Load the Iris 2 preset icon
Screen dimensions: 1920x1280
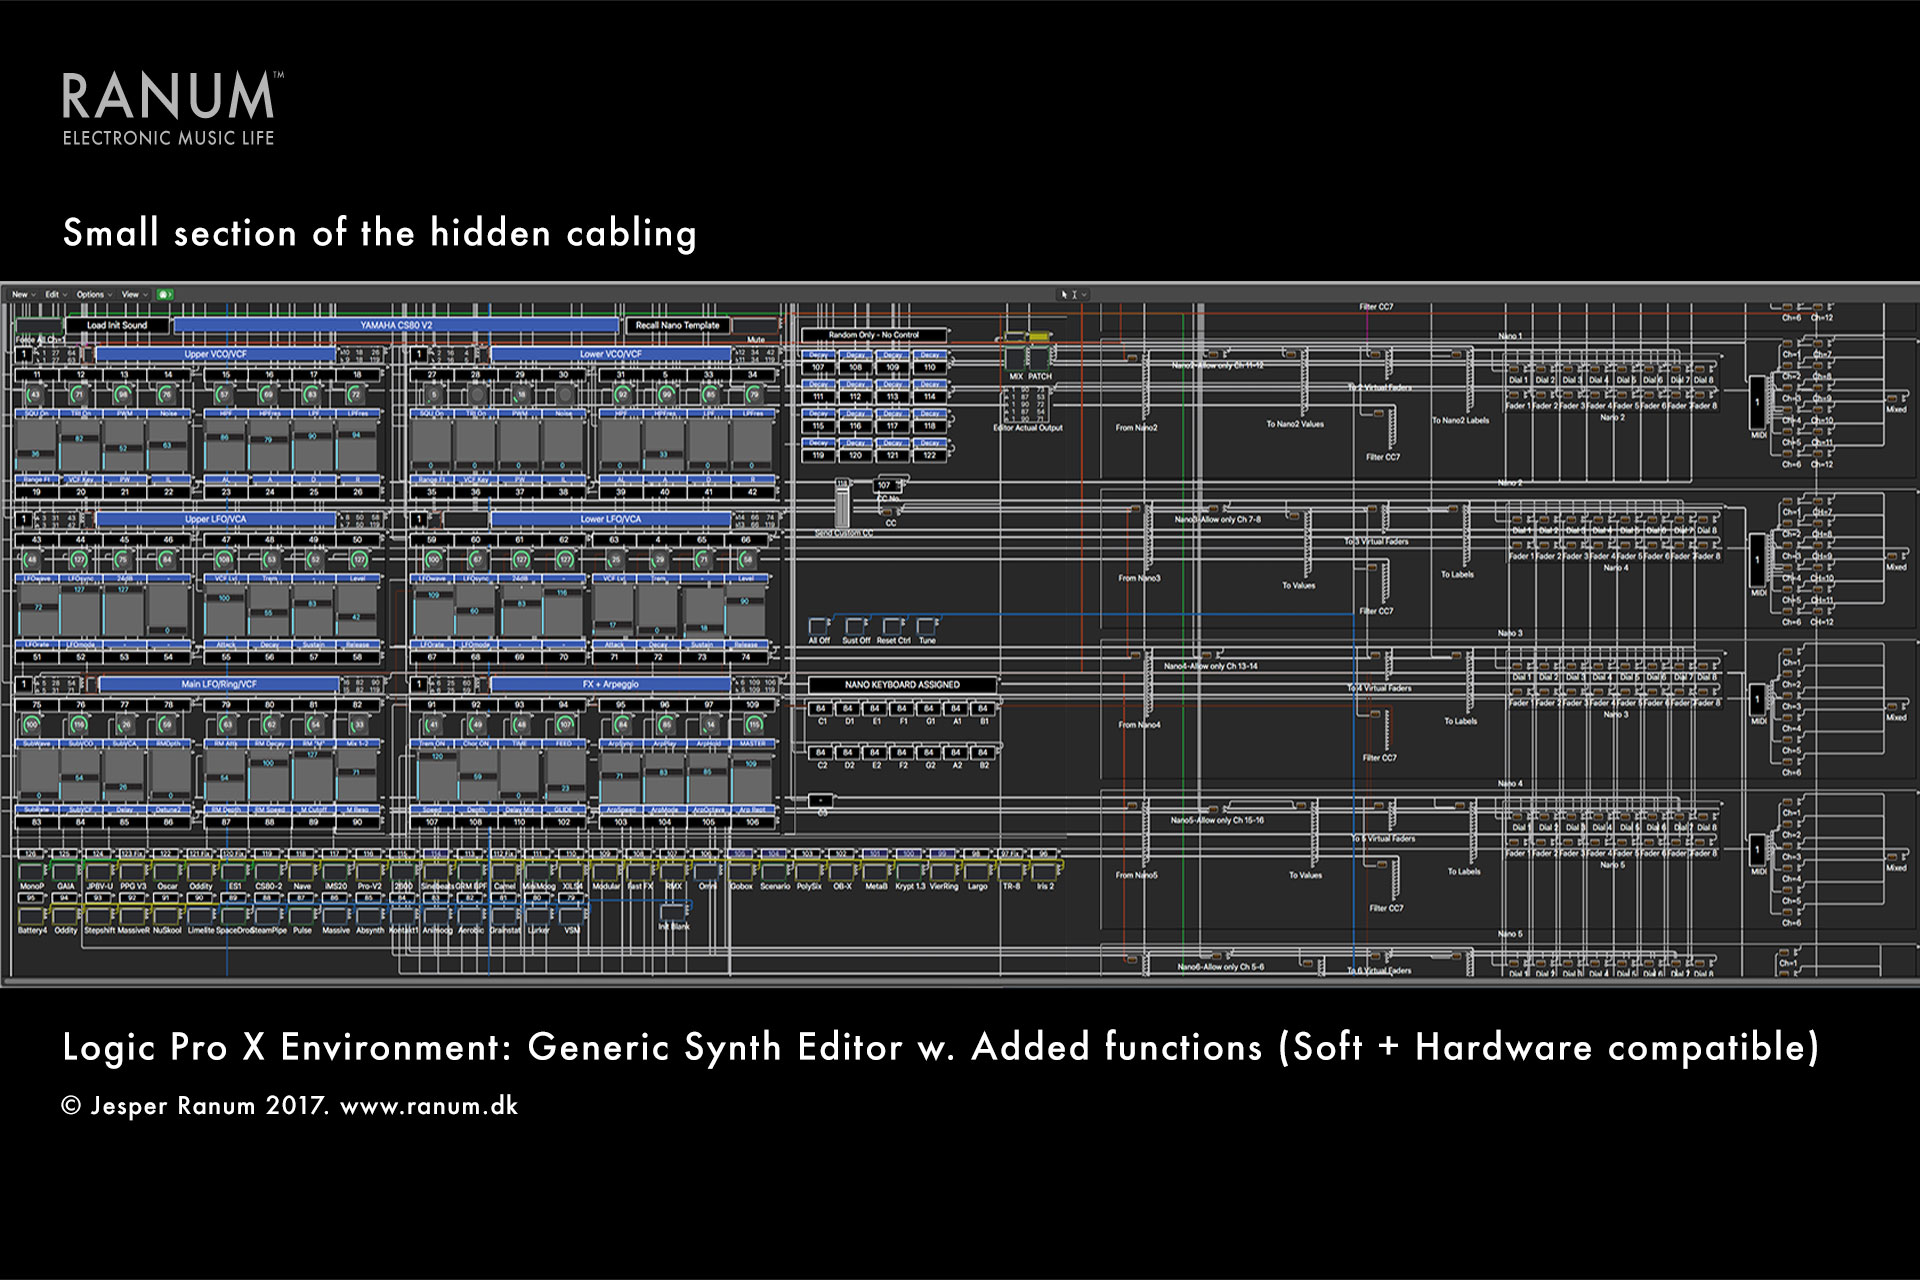(1045, 872)
